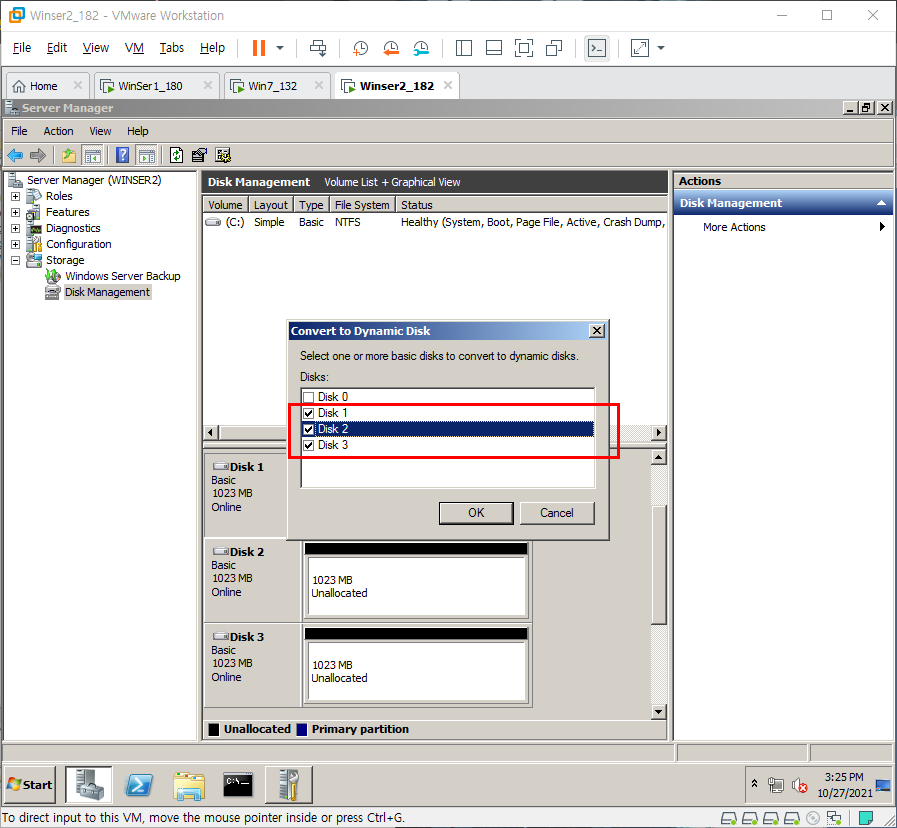Confirm the conversion with OK
897x828 pixels.
click(x=476, y=513)
